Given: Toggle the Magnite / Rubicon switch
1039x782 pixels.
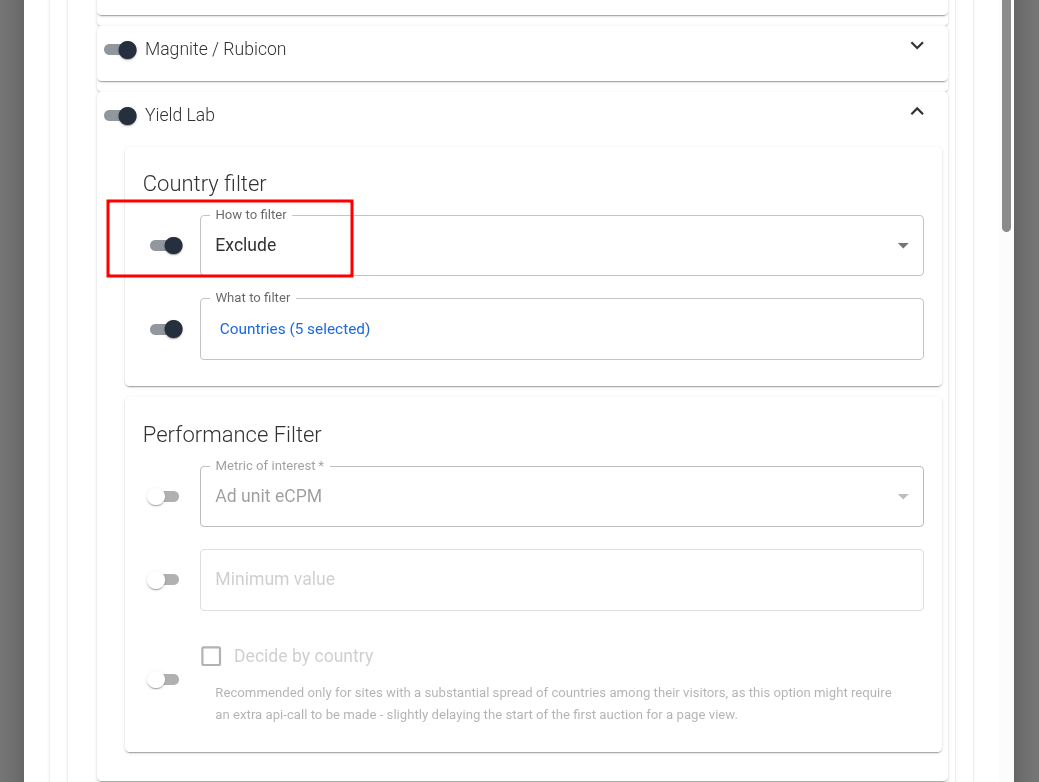Looking at the screenshot, I should pyautogui.click(x=120, y=50).
